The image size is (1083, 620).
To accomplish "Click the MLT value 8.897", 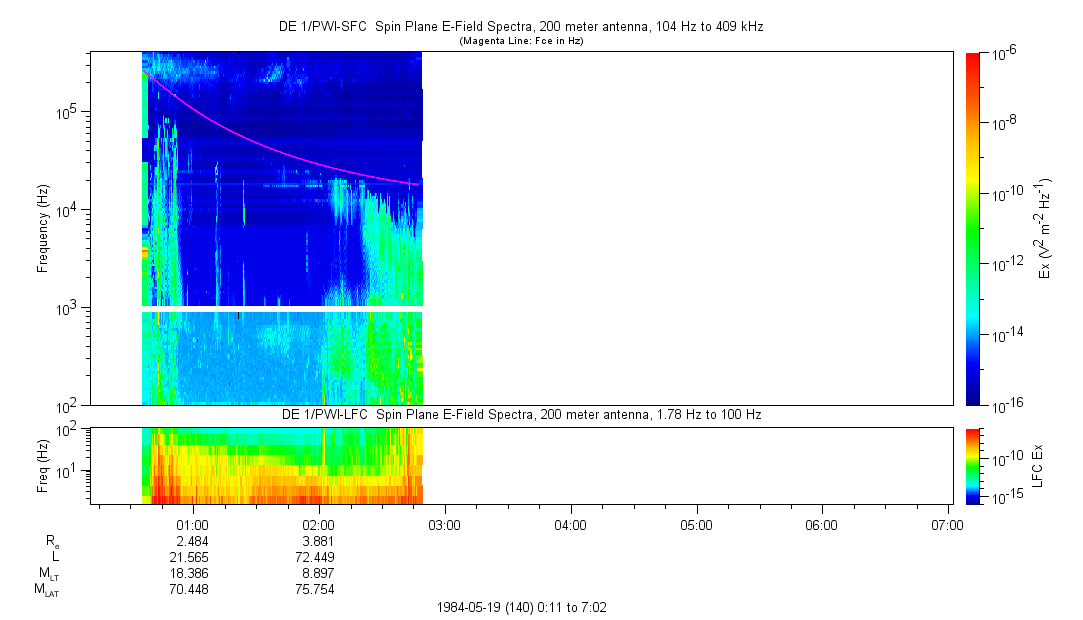I will click(318, 573).
